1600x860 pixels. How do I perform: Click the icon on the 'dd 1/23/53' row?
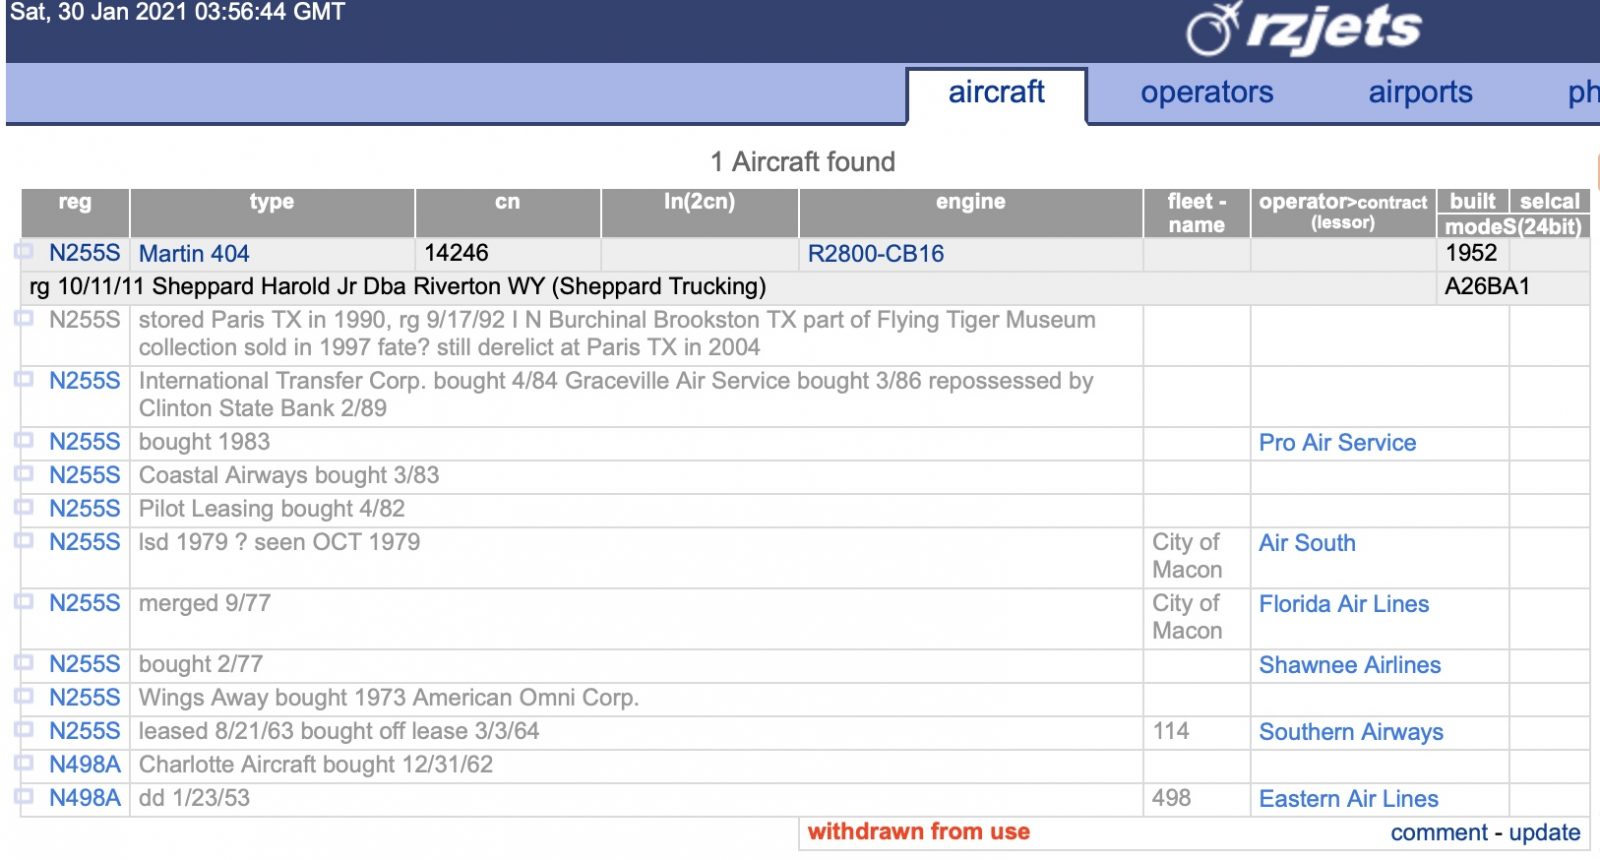point(24,796)
